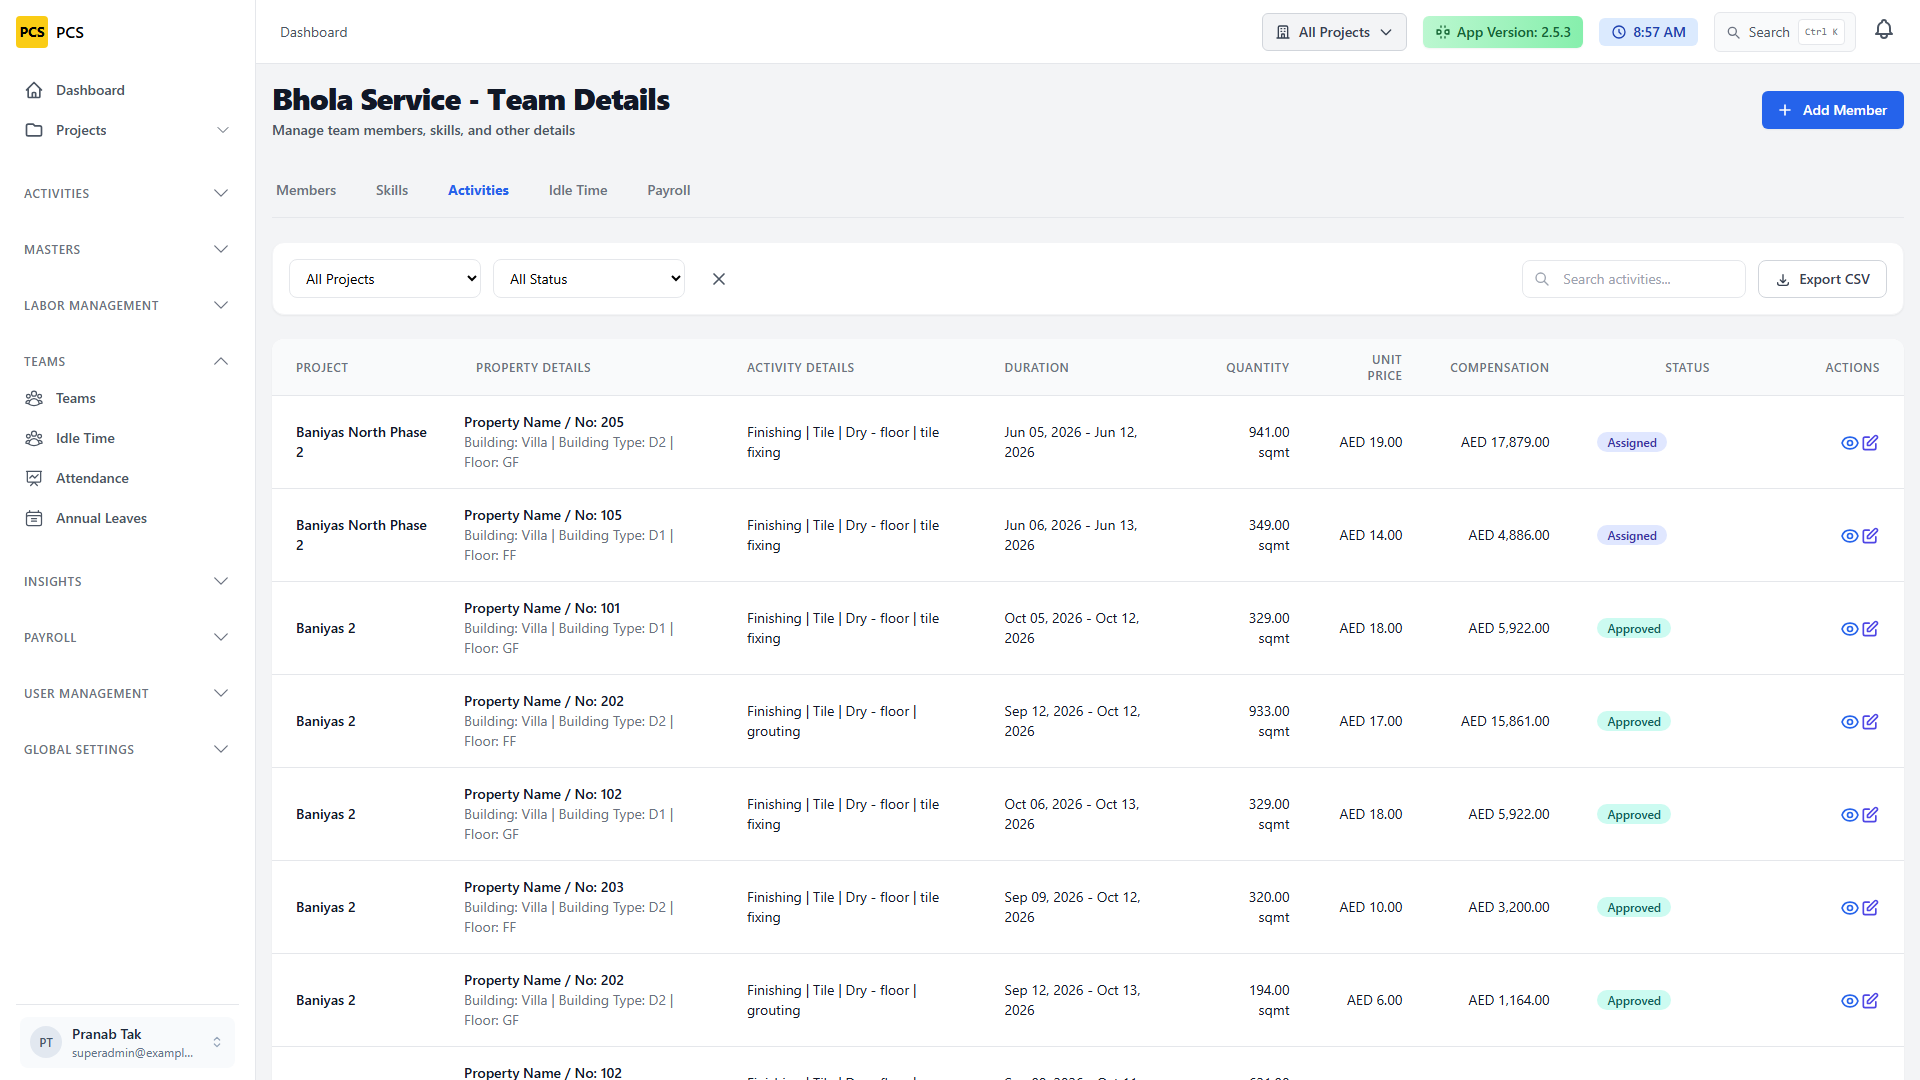Switch to the Payroll tab
This screenshot has height=1080, width=1920.
[669, 190]
